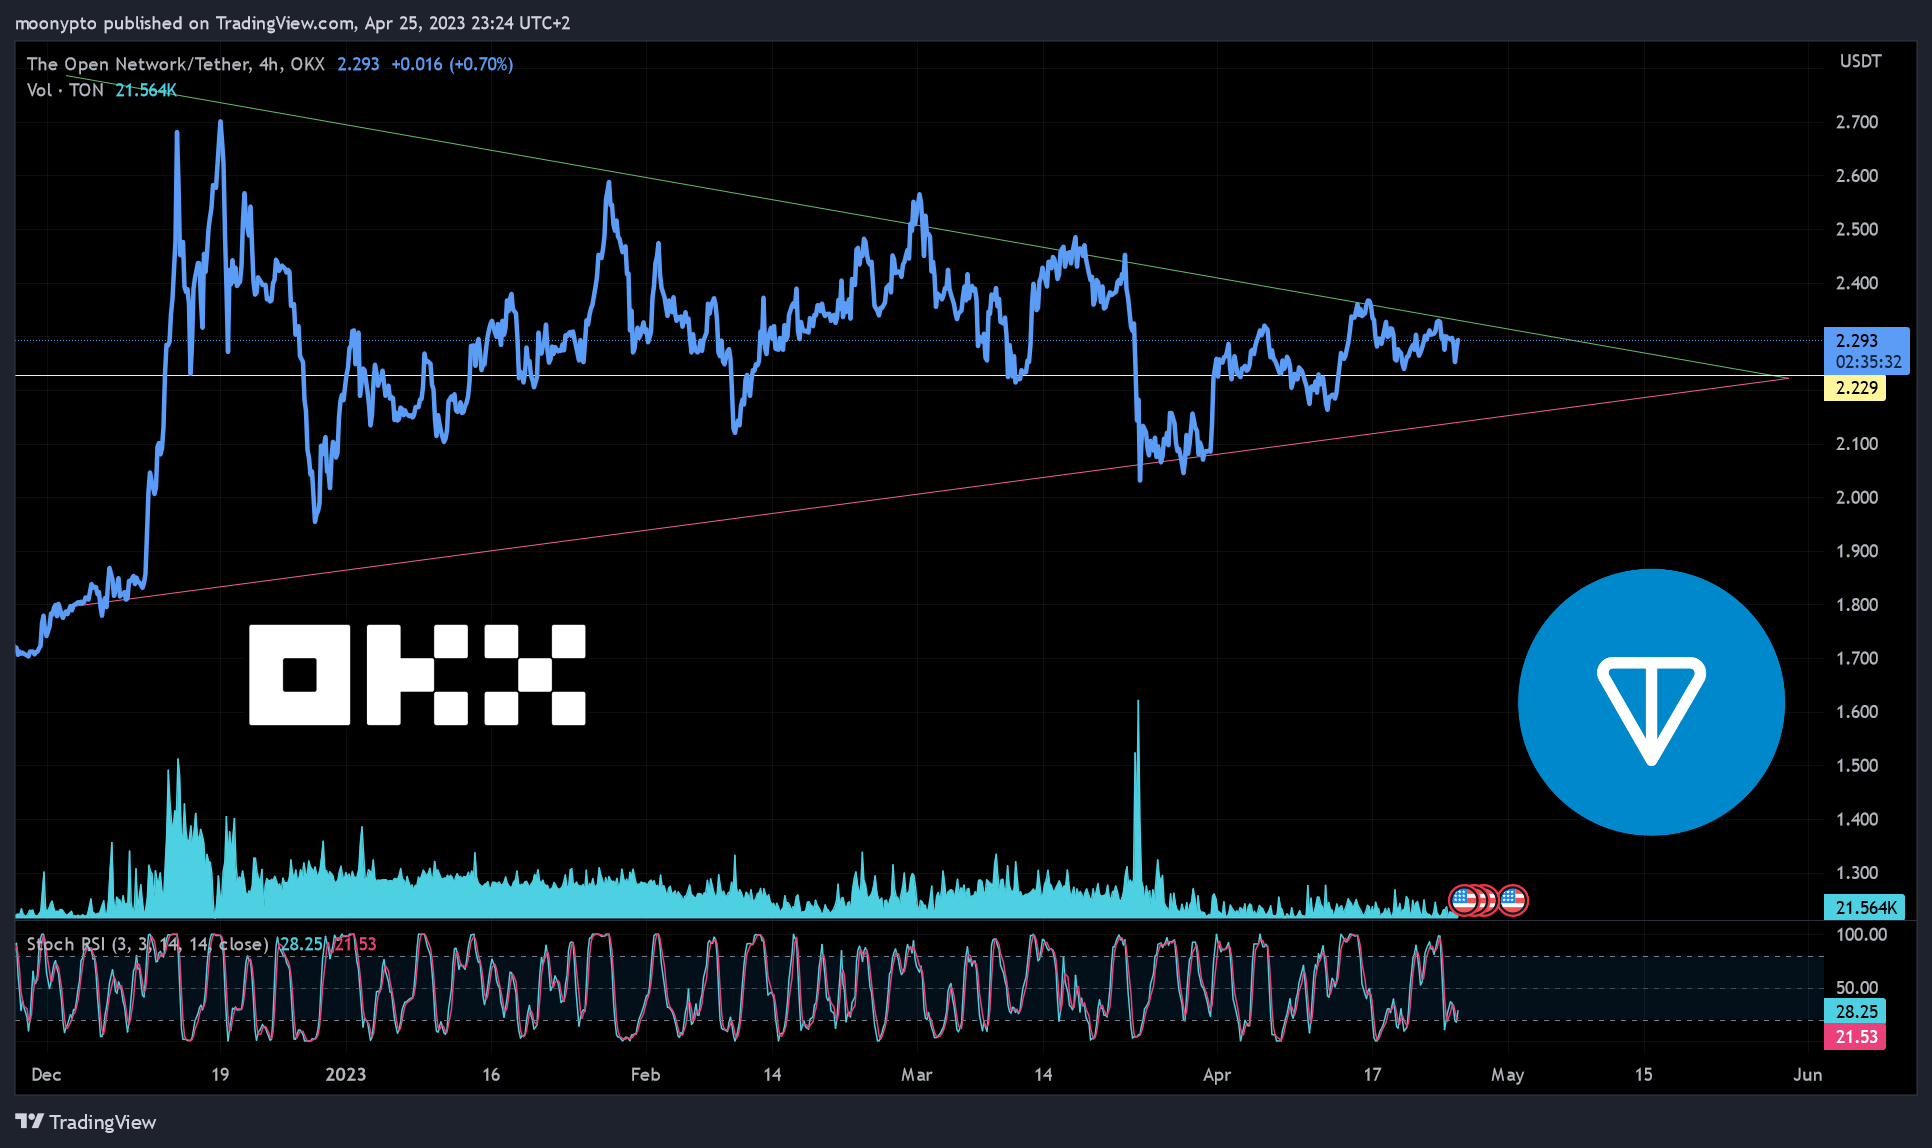Click the May month label on the time axis
This screenshot has height=1148, width=1932.
[x=1507, y=1075]
